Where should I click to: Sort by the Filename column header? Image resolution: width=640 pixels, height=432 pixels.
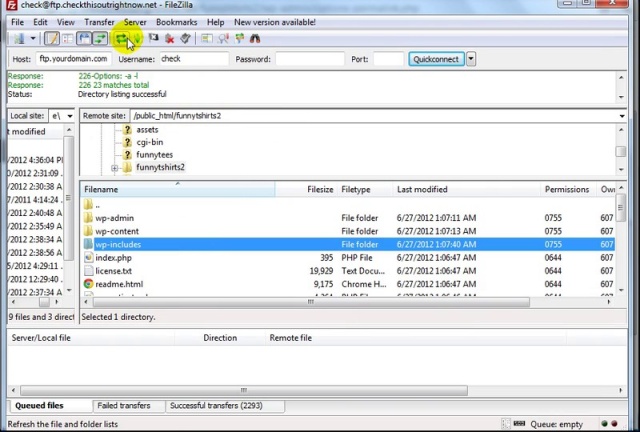(x=178, y=189)
